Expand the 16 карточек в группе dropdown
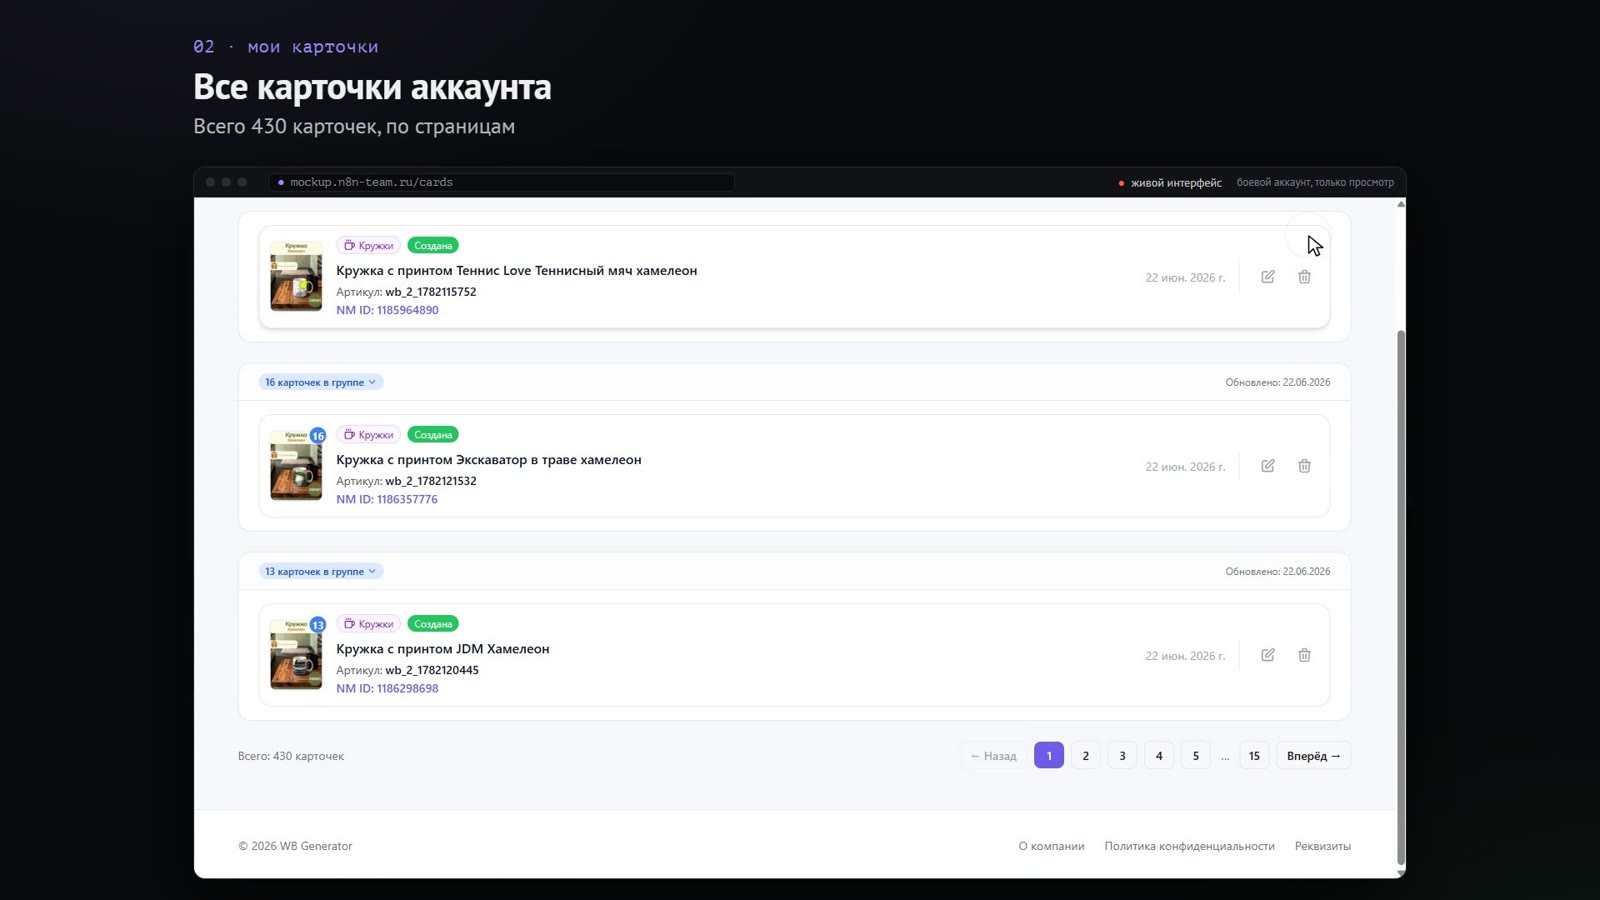 pyautogui.click(x=320, y=382)
